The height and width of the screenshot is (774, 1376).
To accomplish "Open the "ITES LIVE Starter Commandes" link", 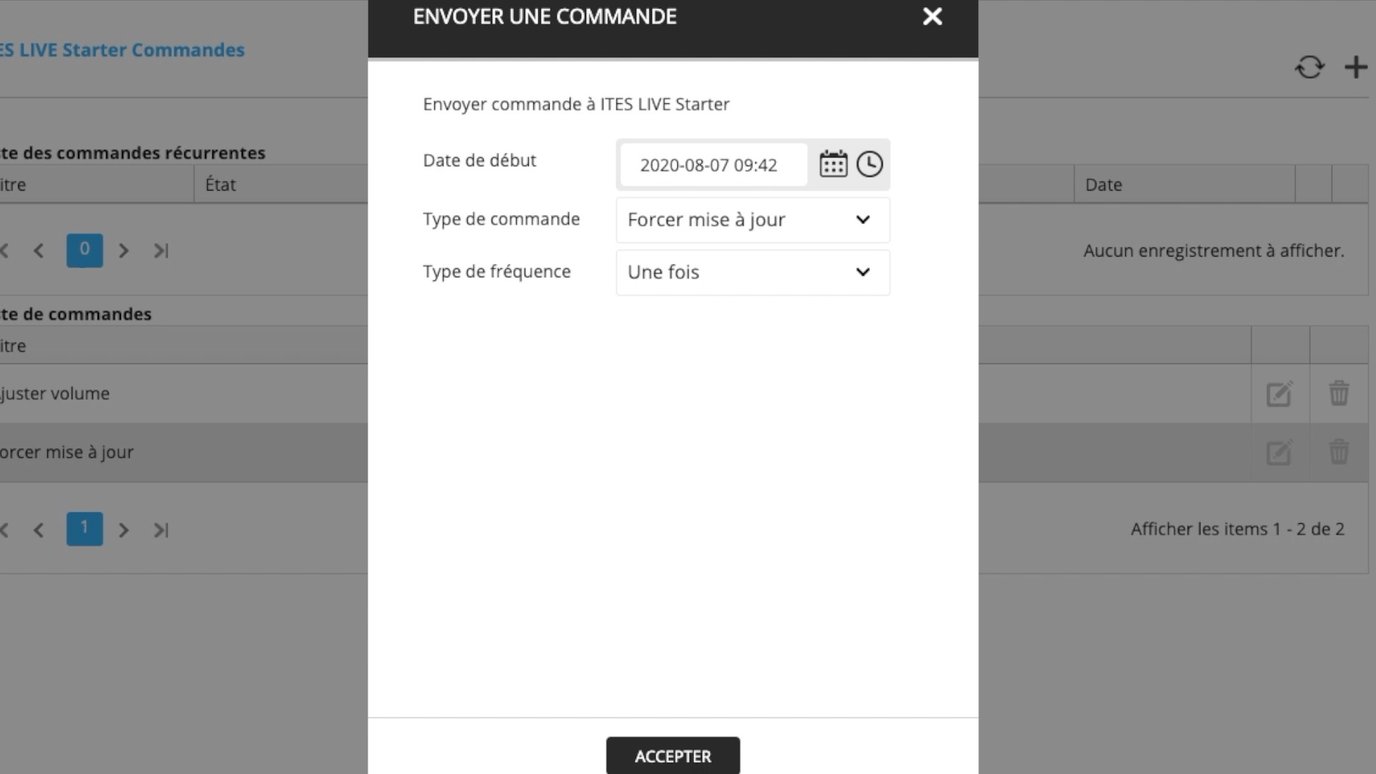I will 122,49.
